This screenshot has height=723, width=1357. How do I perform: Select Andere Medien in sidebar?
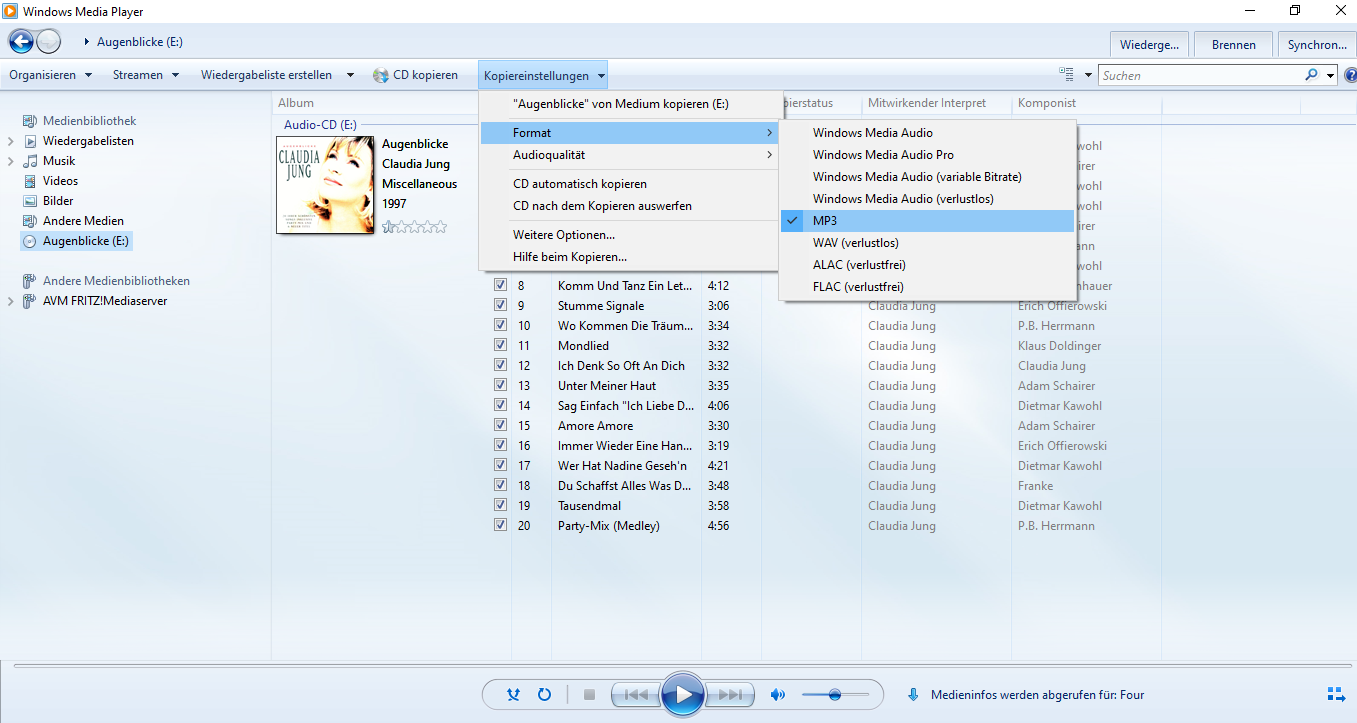[83, 221]
